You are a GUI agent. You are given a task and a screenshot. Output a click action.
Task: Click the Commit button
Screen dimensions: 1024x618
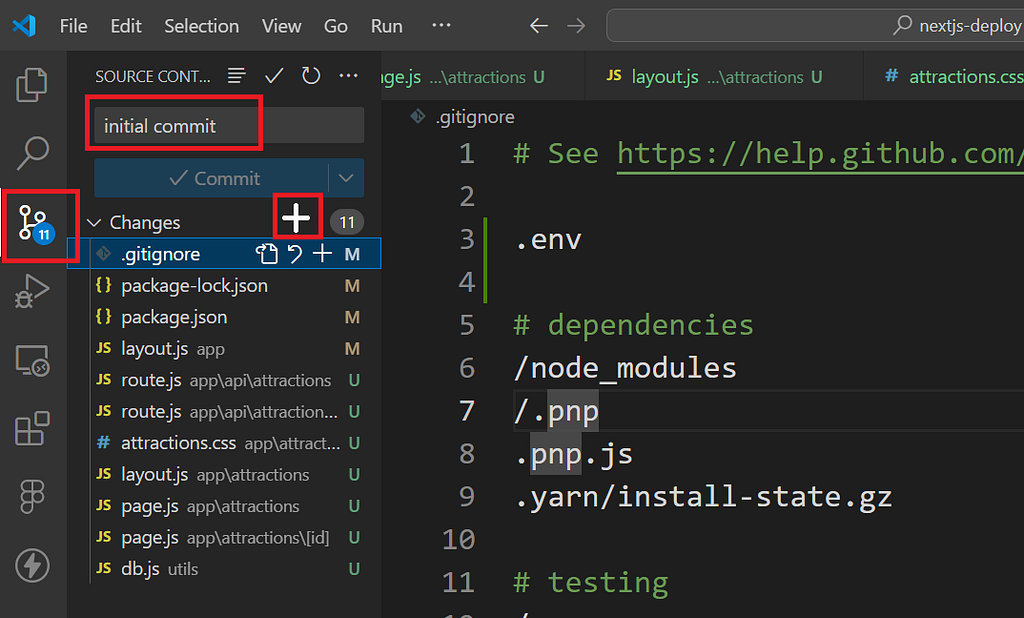click(x=212, y=178)
